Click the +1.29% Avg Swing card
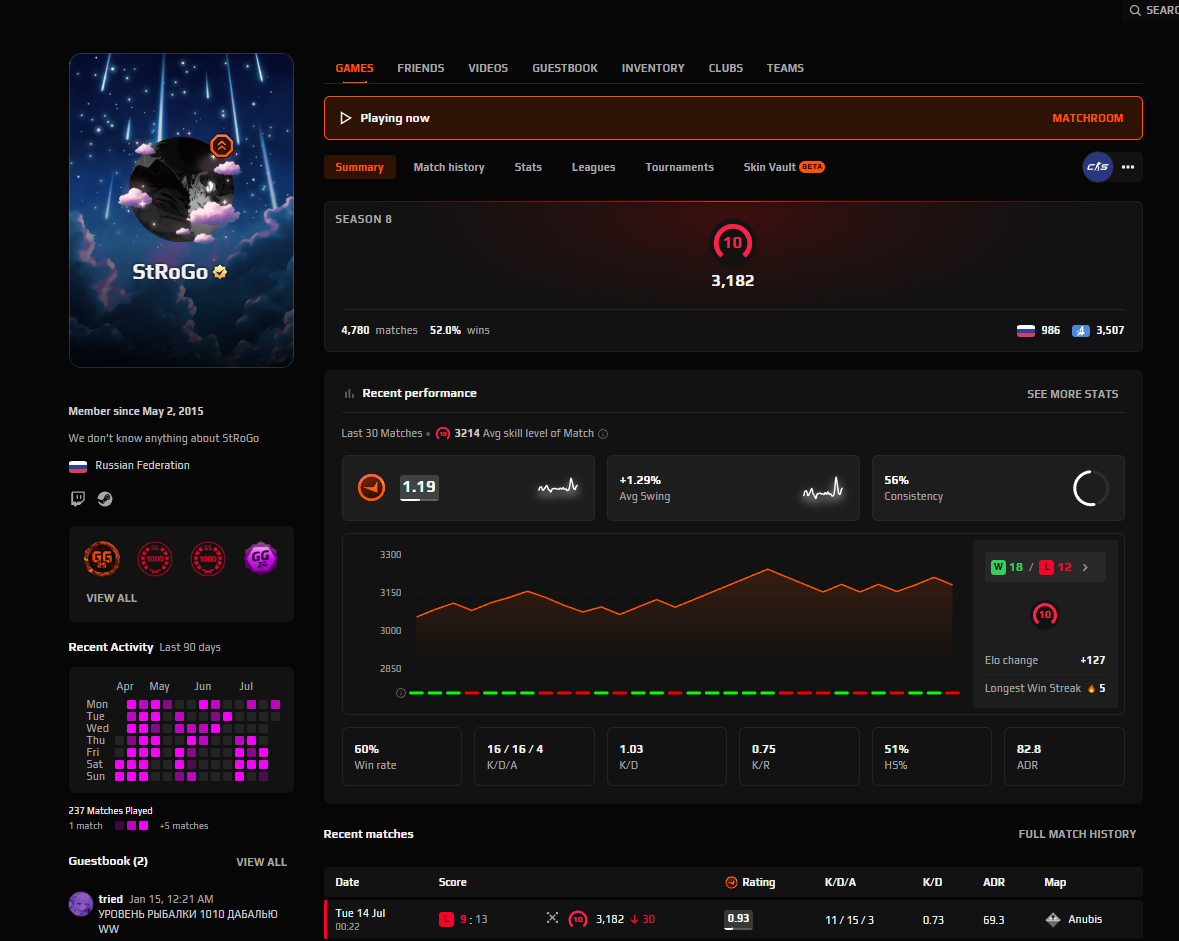The width and height of the screenshot is (1179, 941). pos(733,488)
